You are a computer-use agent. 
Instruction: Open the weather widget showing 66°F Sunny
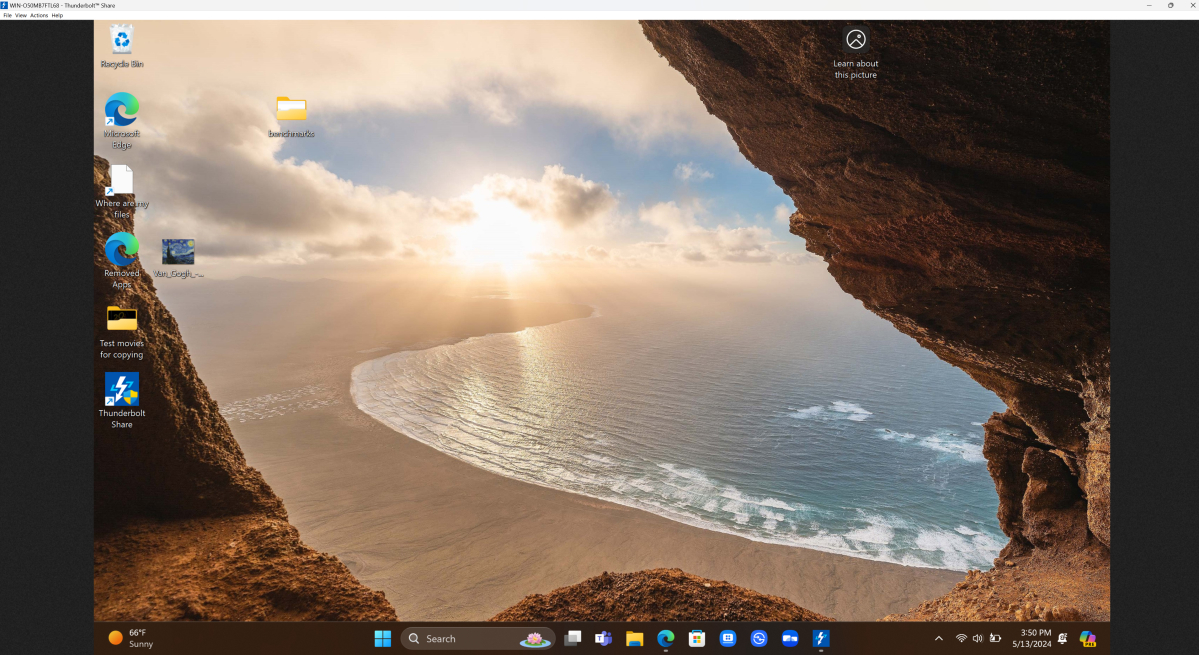click(131, 638)
